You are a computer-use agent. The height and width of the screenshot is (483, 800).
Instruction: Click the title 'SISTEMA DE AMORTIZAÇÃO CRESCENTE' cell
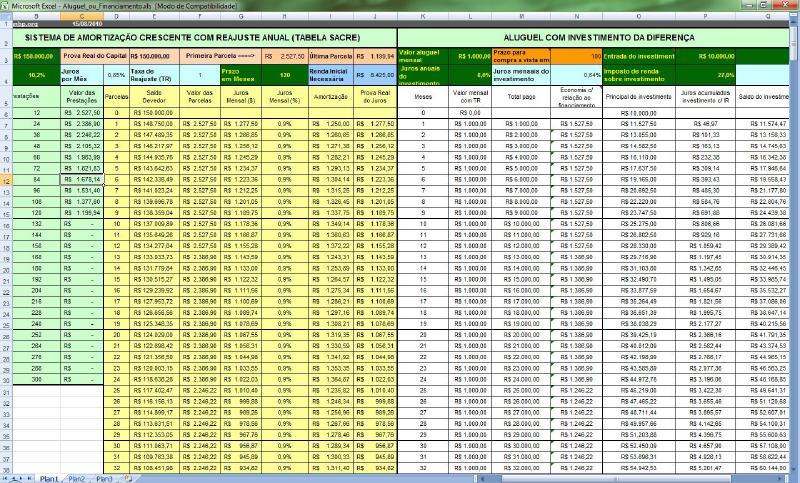pos(204,38)
